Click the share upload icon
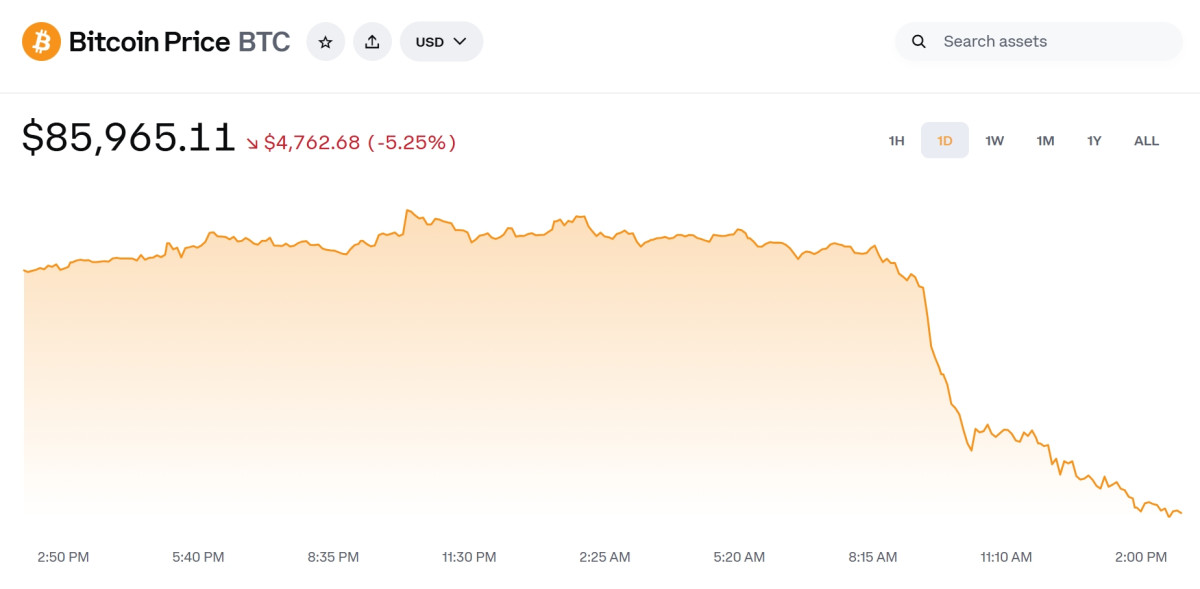1200x589 pixels. coord(372,42)
